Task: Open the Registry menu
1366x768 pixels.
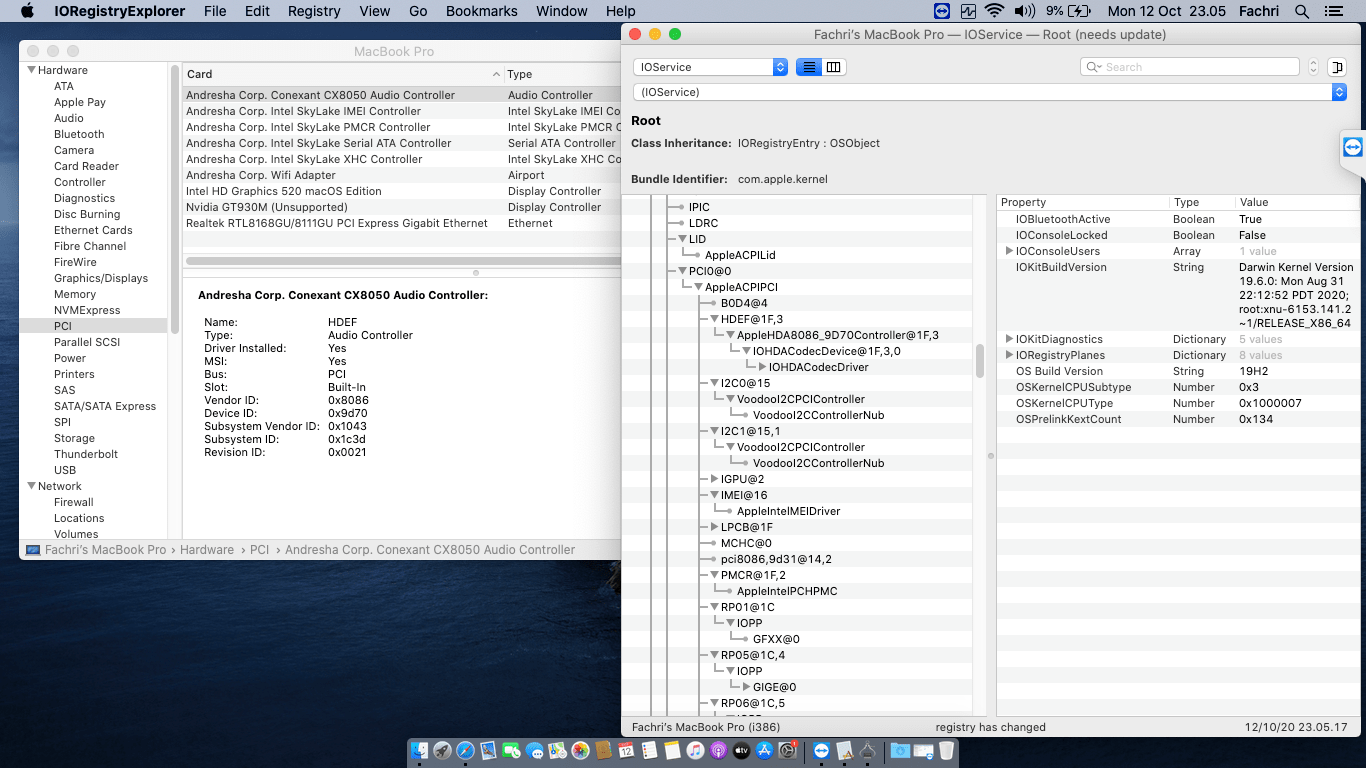Action: [x=314, y=11]
